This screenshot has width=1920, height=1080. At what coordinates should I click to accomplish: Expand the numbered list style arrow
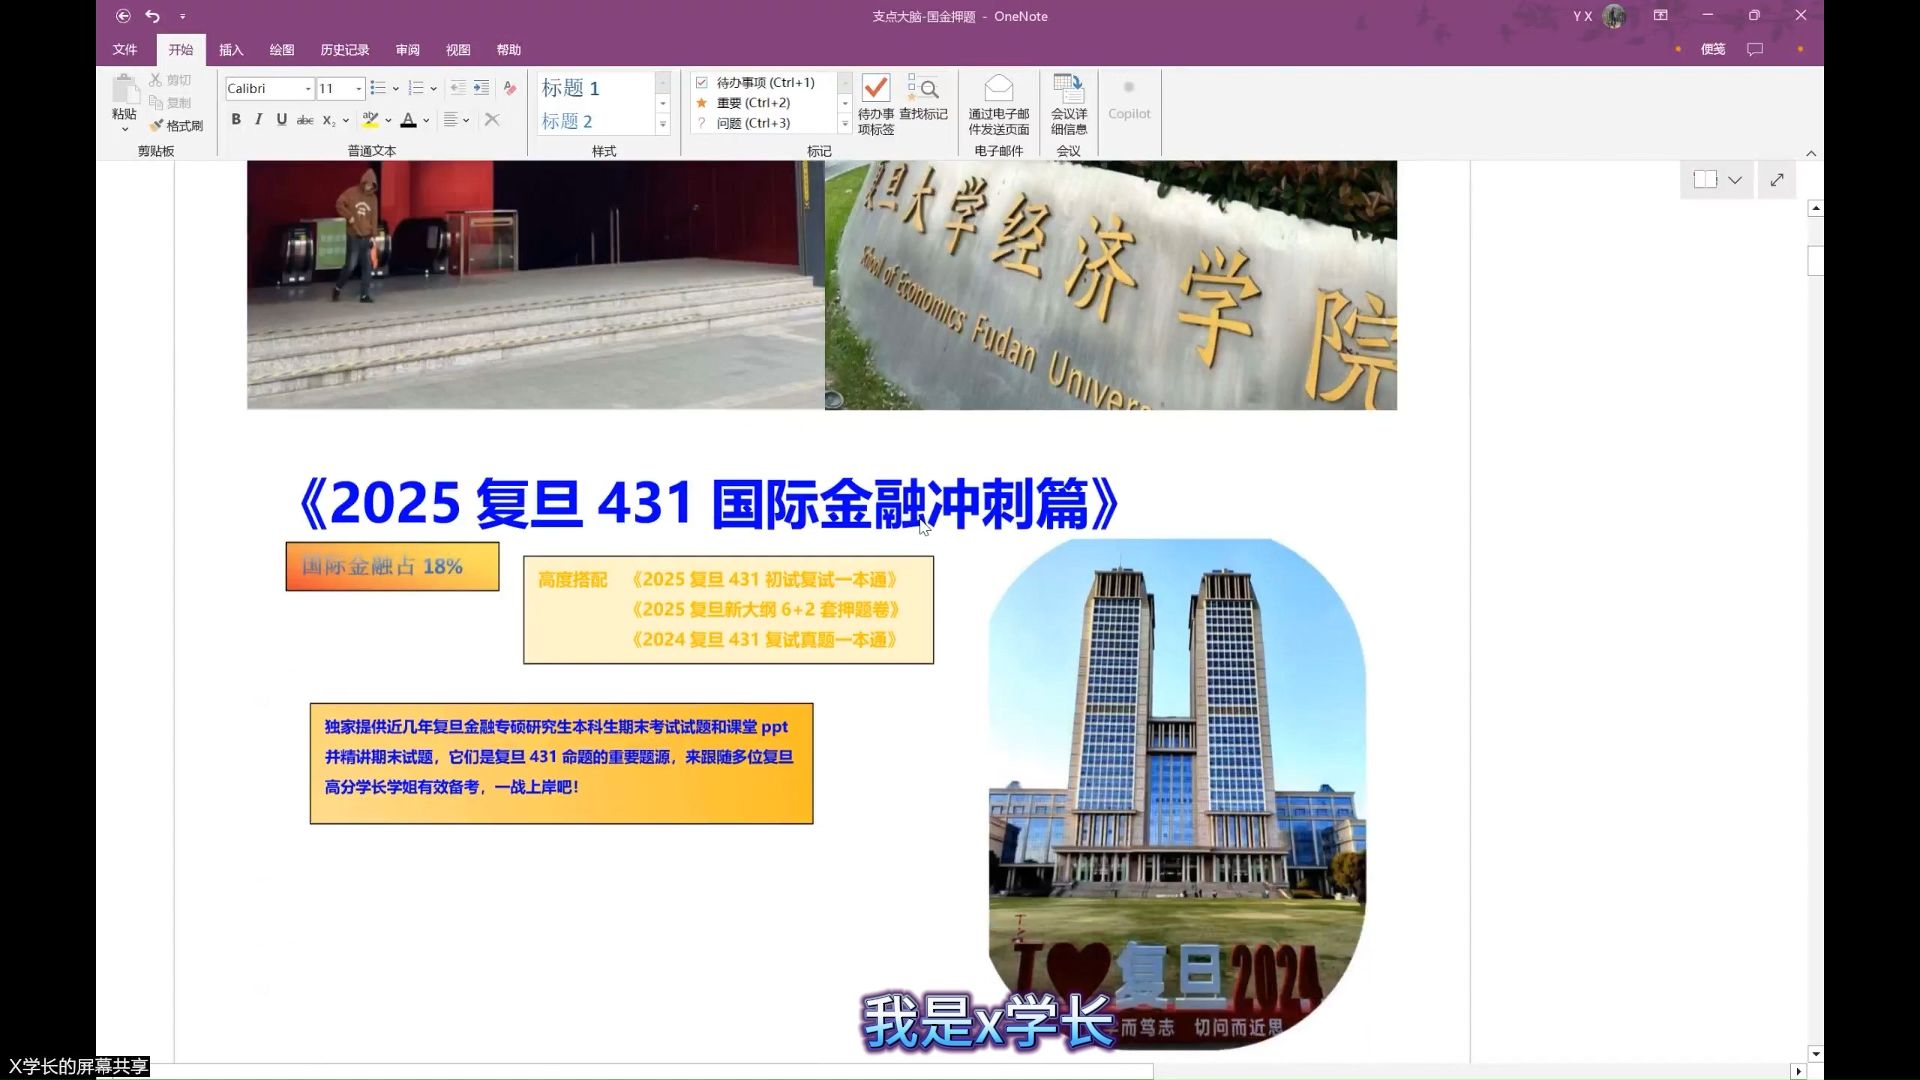434,89
